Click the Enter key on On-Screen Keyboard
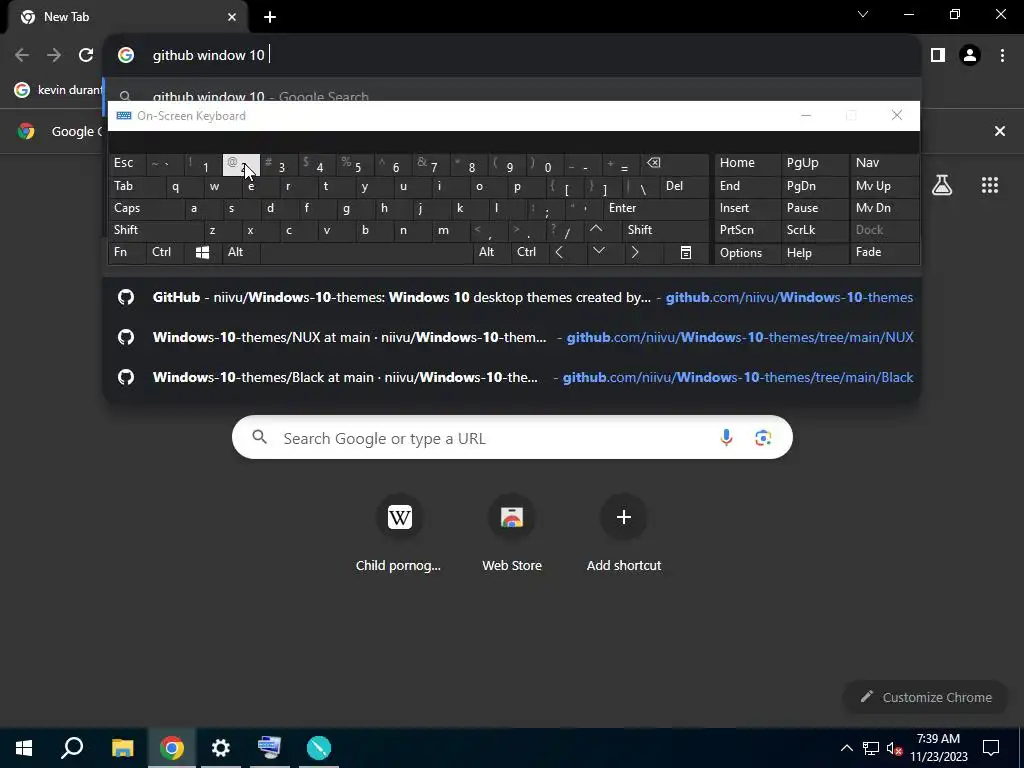Viewport: 1024px width, 768px height. 656,208
